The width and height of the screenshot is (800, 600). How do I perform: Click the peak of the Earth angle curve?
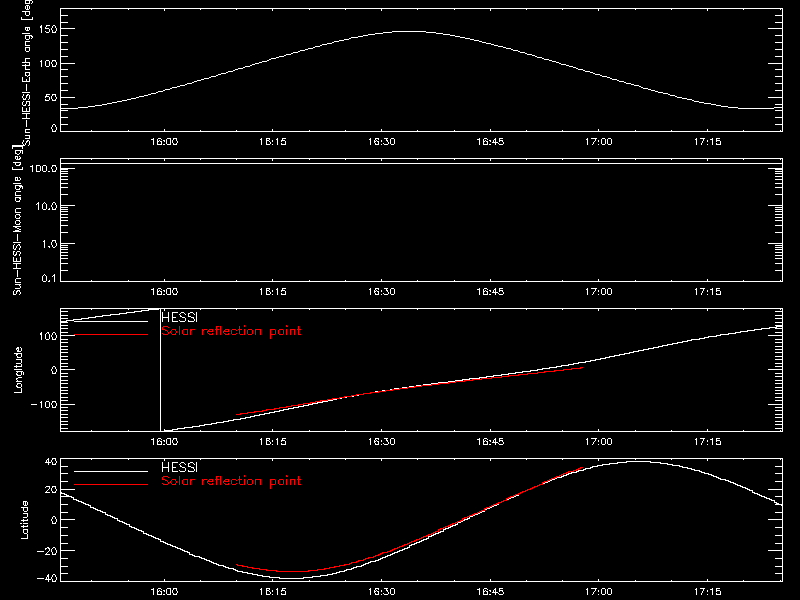[410, 32]
